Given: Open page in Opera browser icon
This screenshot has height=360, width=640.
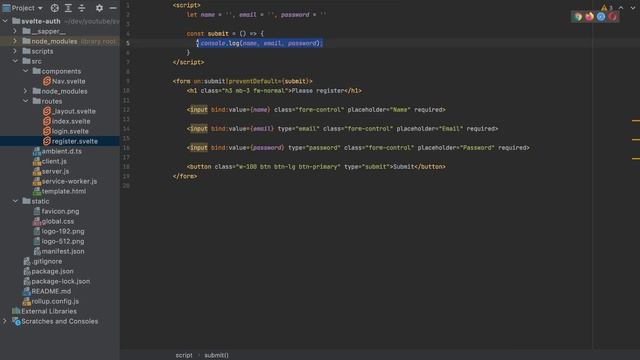Looking at the screenshot, I should coord(612,17).
